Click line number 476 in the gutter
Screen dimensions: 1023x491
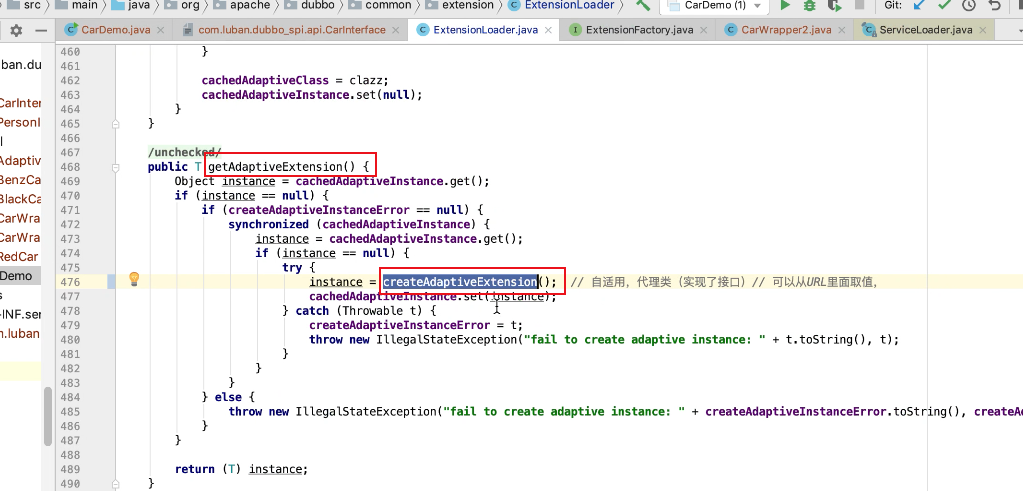(x=69, y=282)
